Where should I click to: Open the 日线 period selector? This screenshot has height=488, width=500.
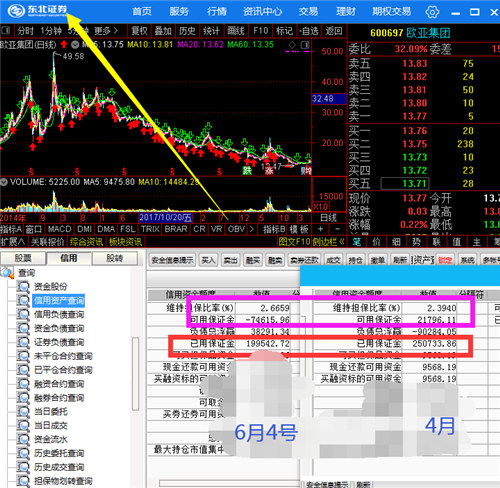click(328, 218)
